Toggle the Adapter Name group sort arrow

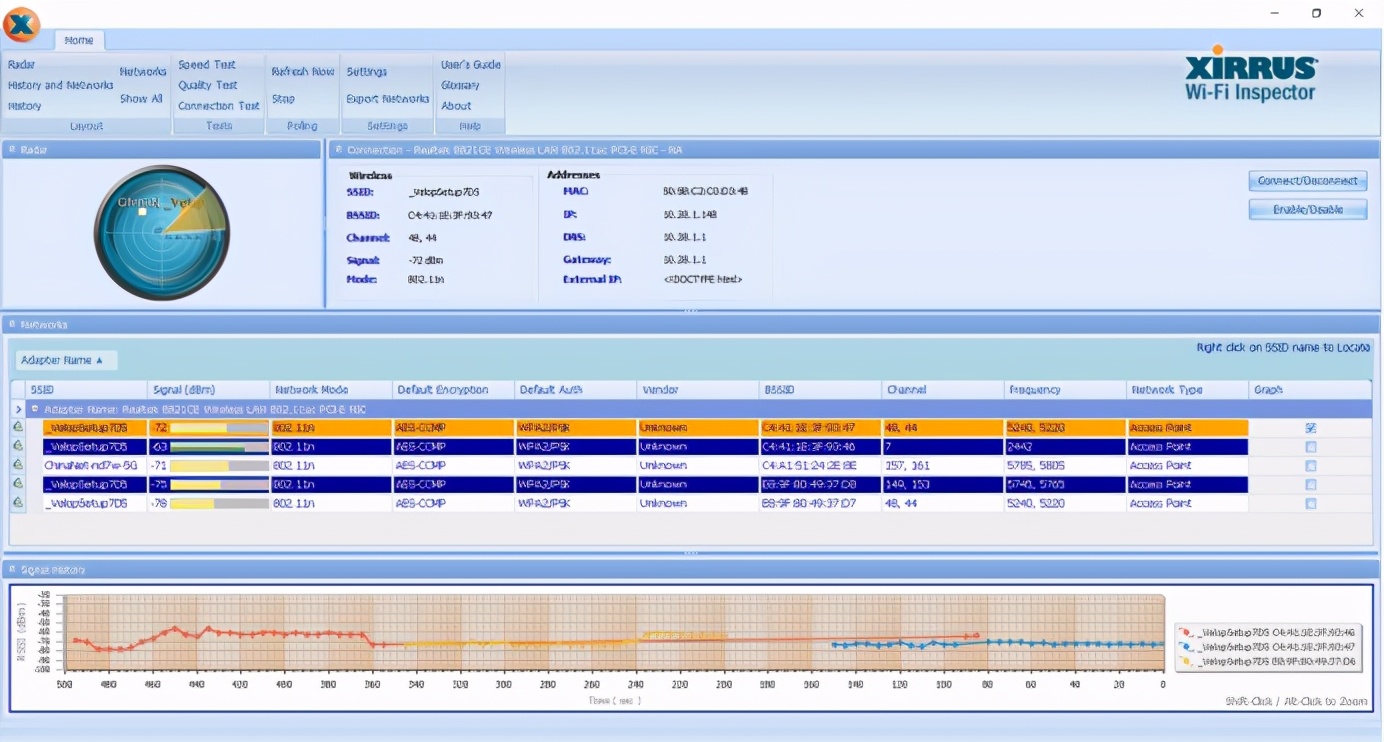click(x=99, y=360)
